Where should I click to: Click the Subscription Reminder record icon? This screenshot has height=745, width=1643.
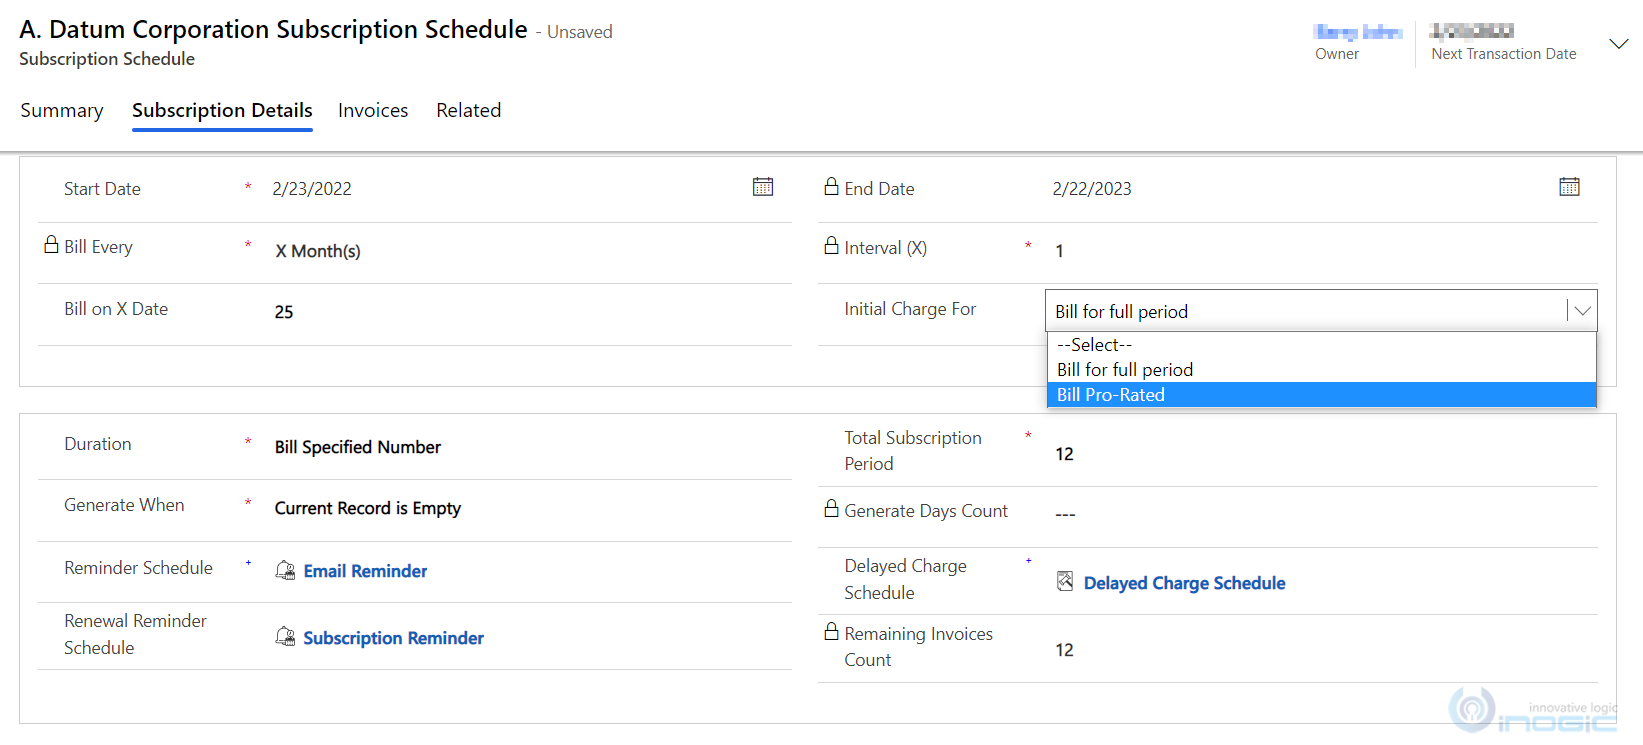pyautogui.click(x=285, y=637)
